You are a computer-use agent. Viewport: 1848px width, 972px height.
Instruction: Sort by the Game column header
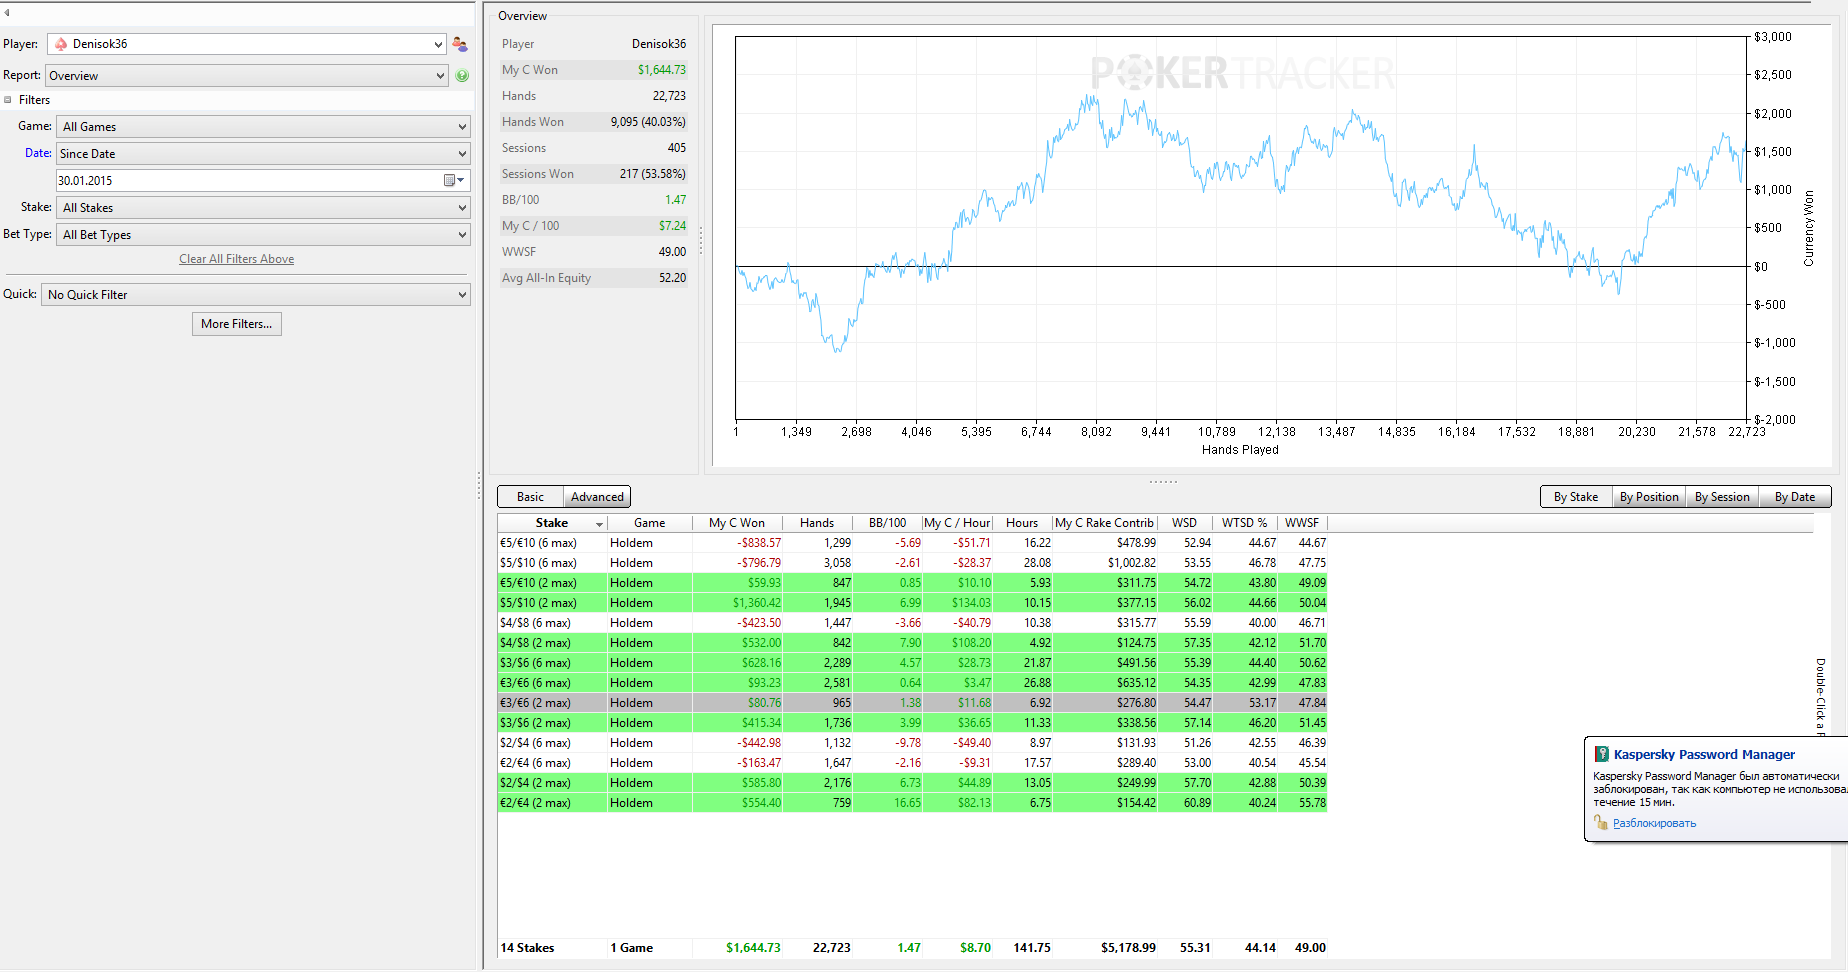click(650, 523)
